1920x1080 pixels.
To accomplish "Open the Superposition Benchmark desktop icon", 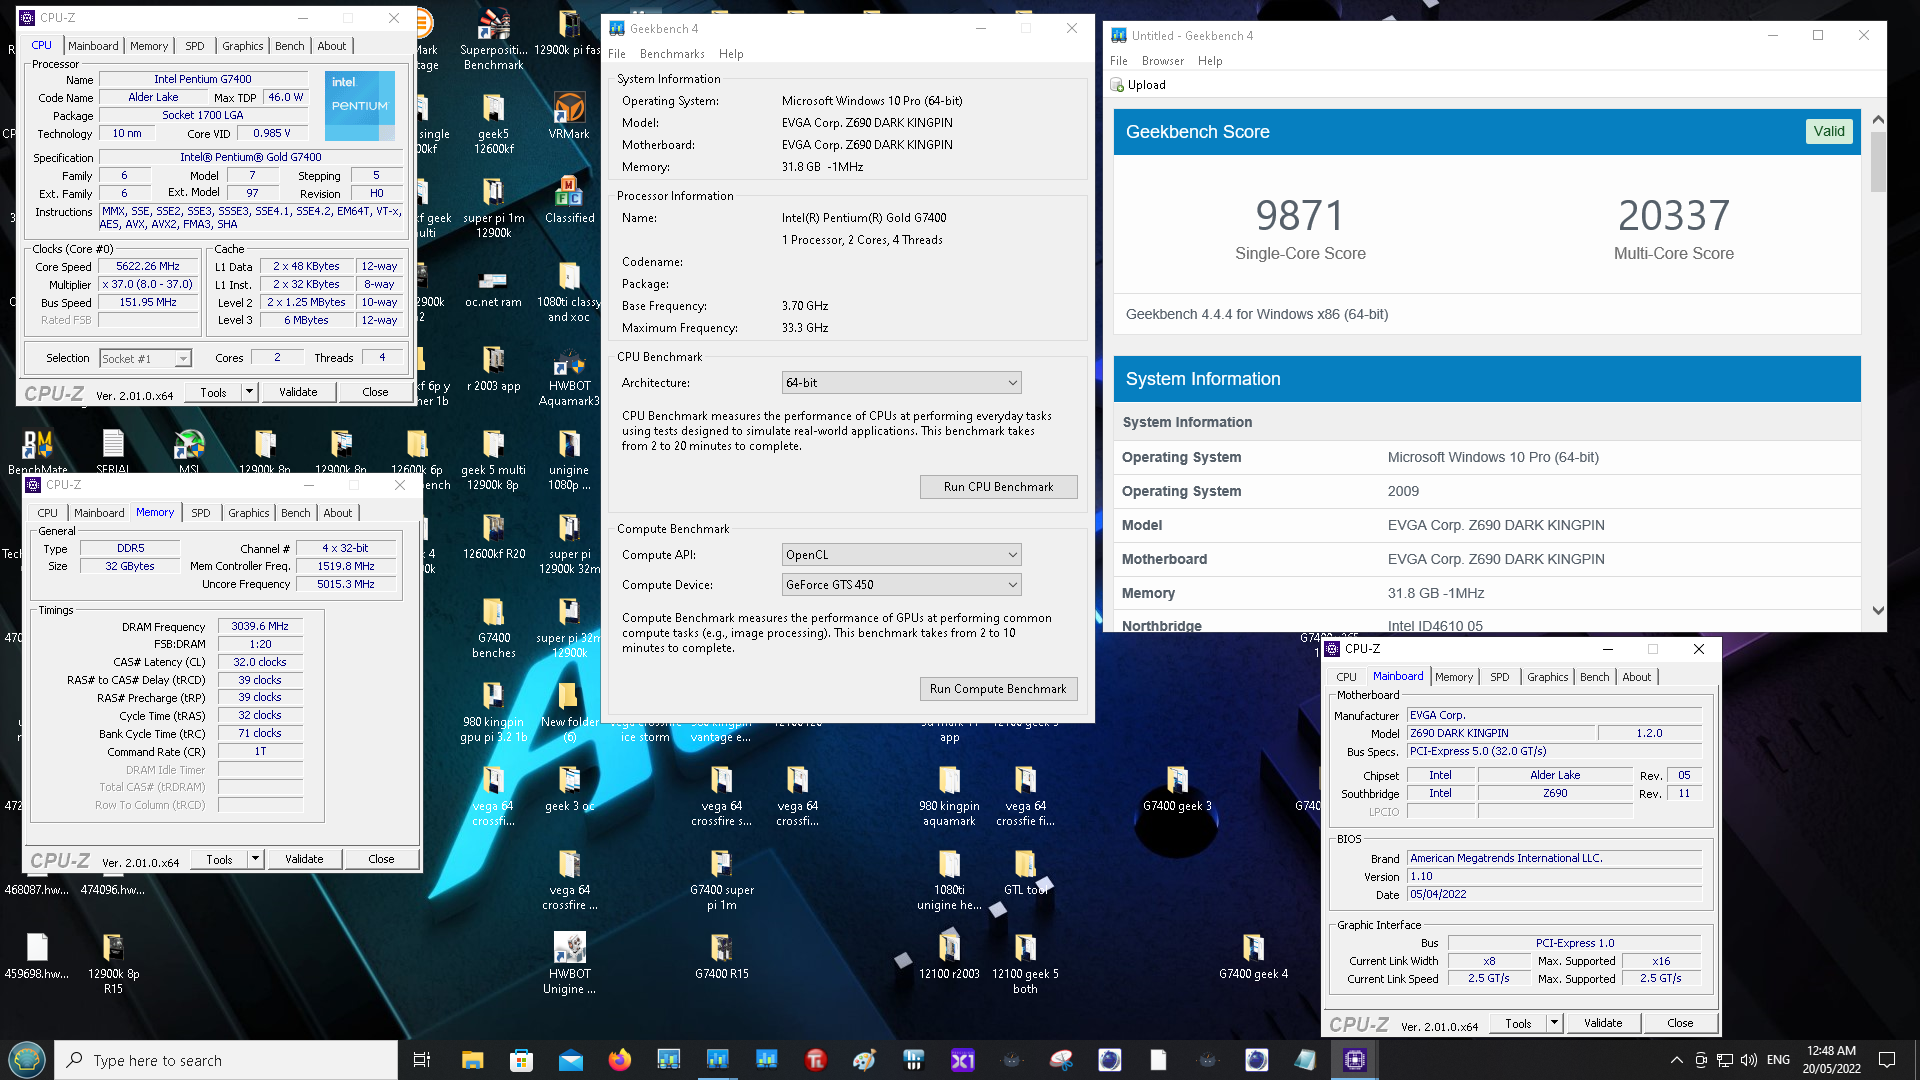I will (494, 40).
